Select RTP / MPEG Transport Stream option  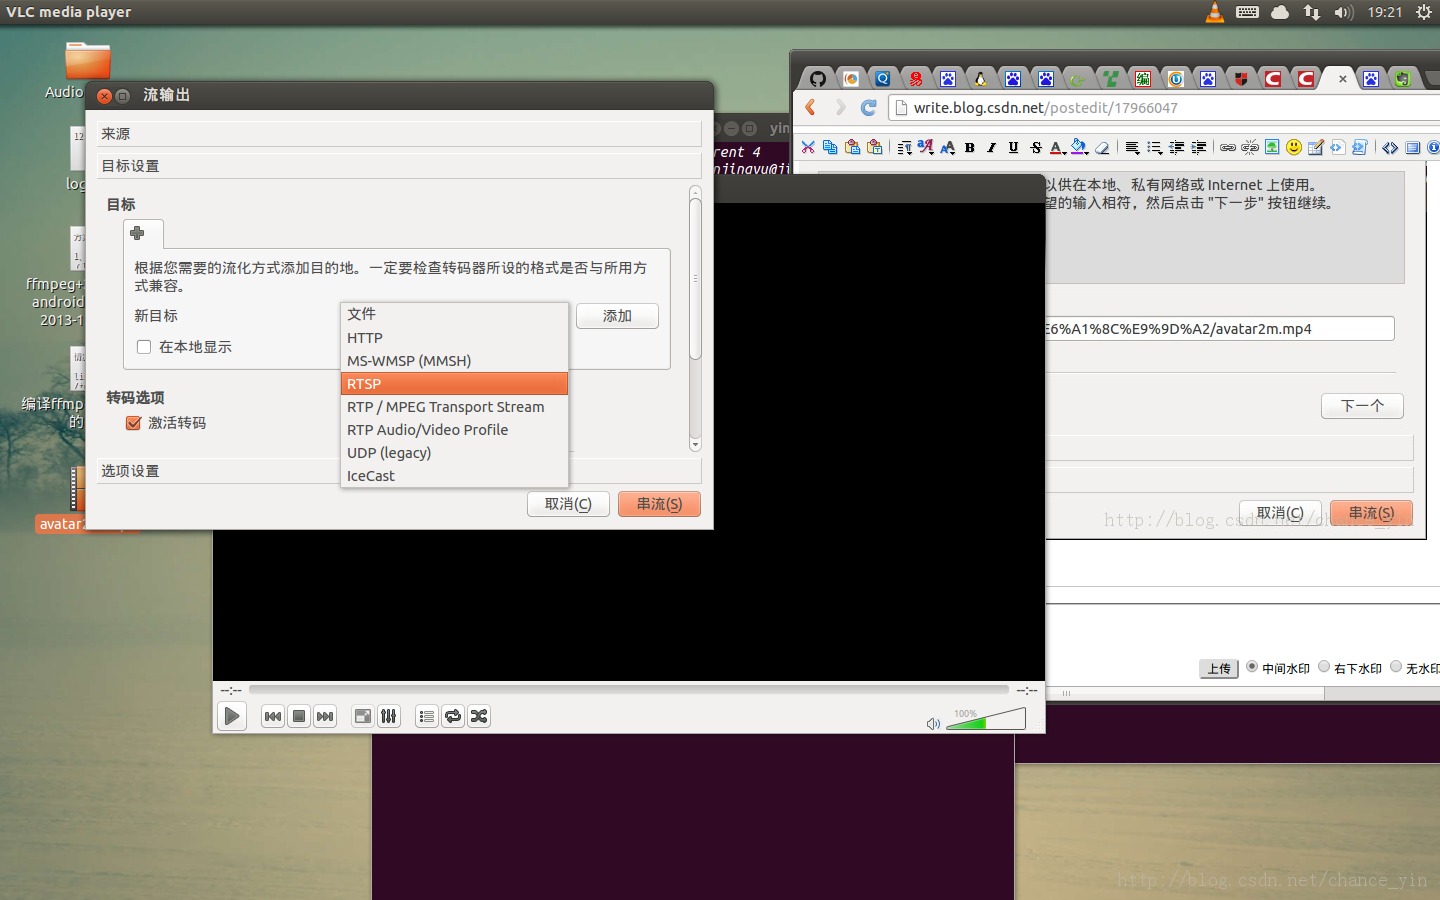[x=454, y=407]
